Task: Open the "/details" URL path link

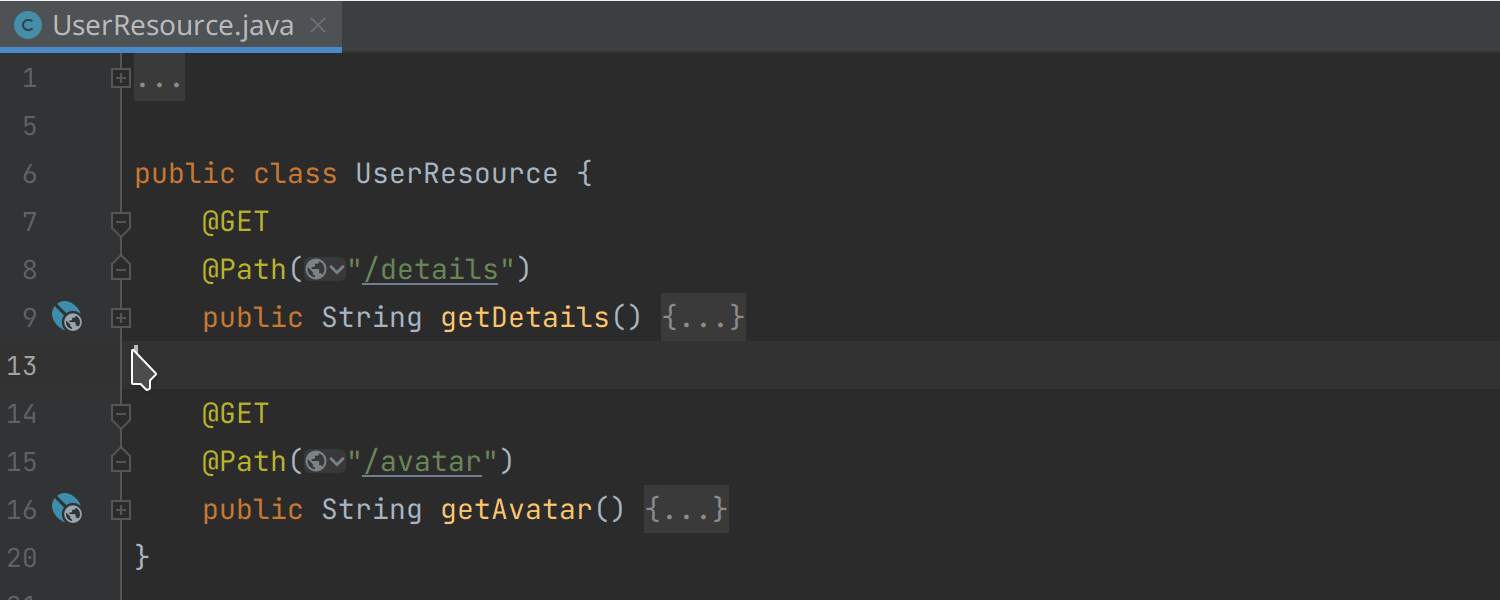Action: point(432,269)
